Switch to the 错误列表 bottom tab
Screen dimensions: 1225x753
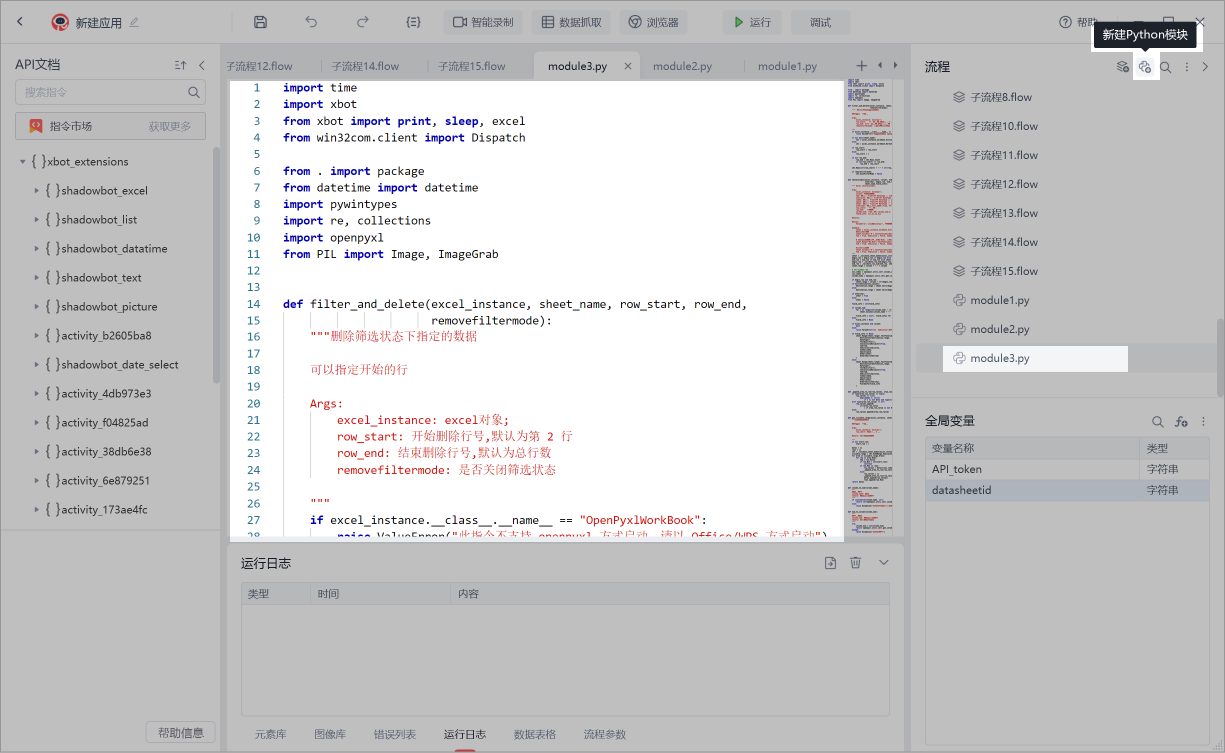(395, 734)
